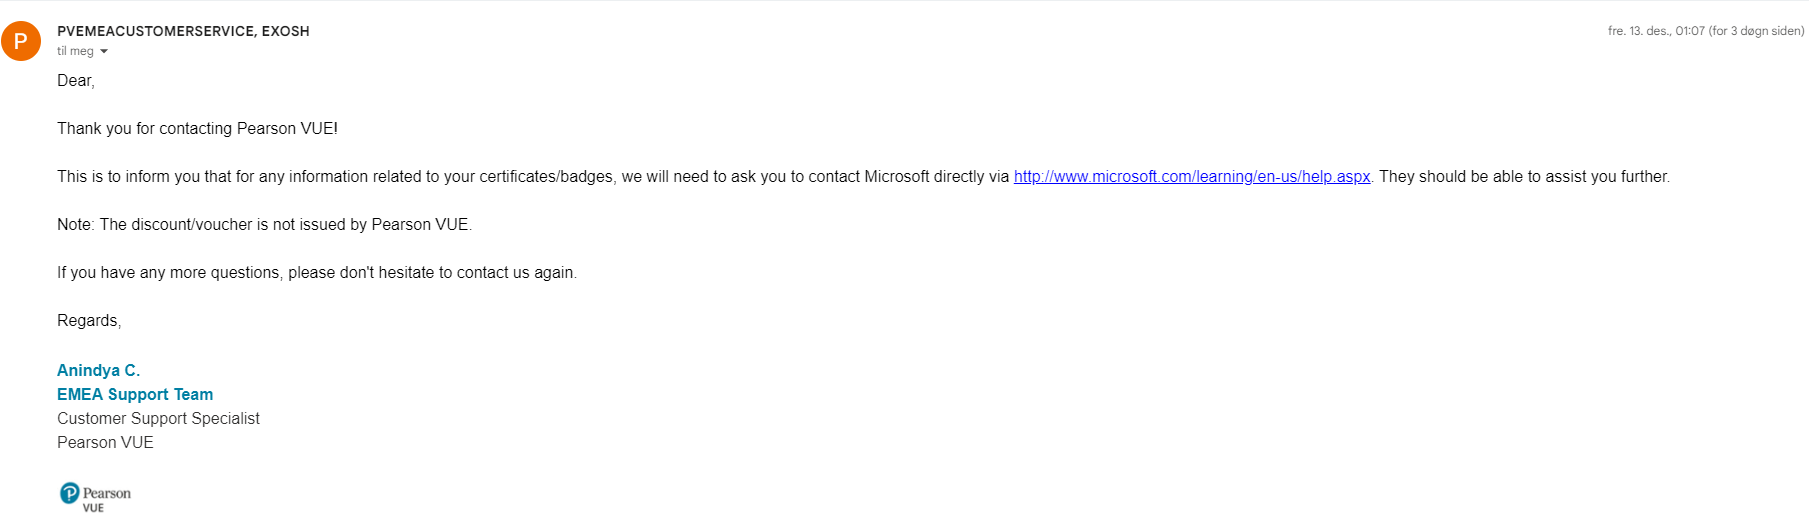This screenshot has width=1809, height=531.
Task: Click the 'Note: The discount/voucher' line
Action: tap(264, 225)
